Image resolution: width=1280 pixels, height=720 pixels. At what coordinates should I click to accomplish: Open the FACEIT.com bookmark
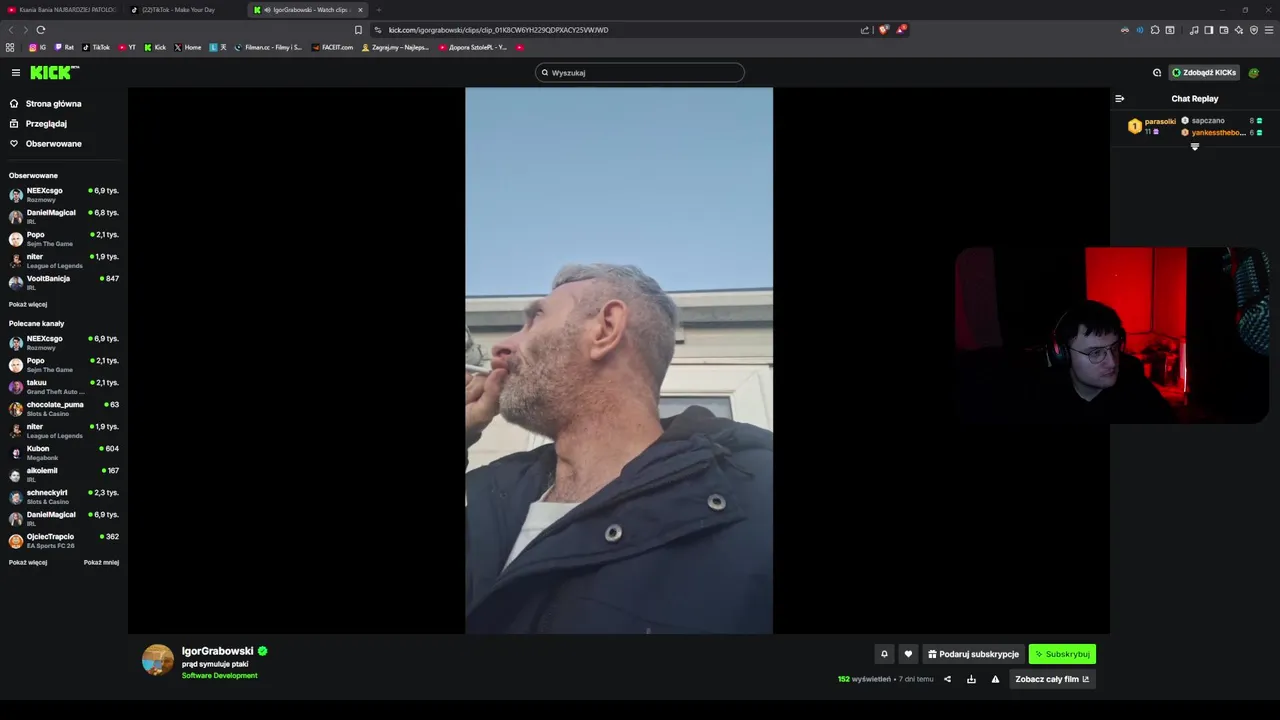click(x=333, y=47)
